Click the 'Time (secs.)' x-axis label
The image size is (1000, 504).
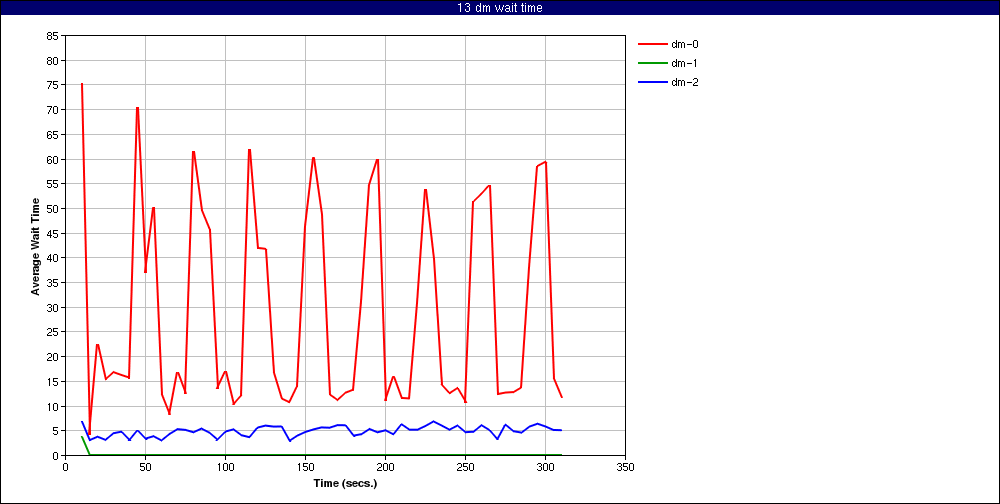345,484
